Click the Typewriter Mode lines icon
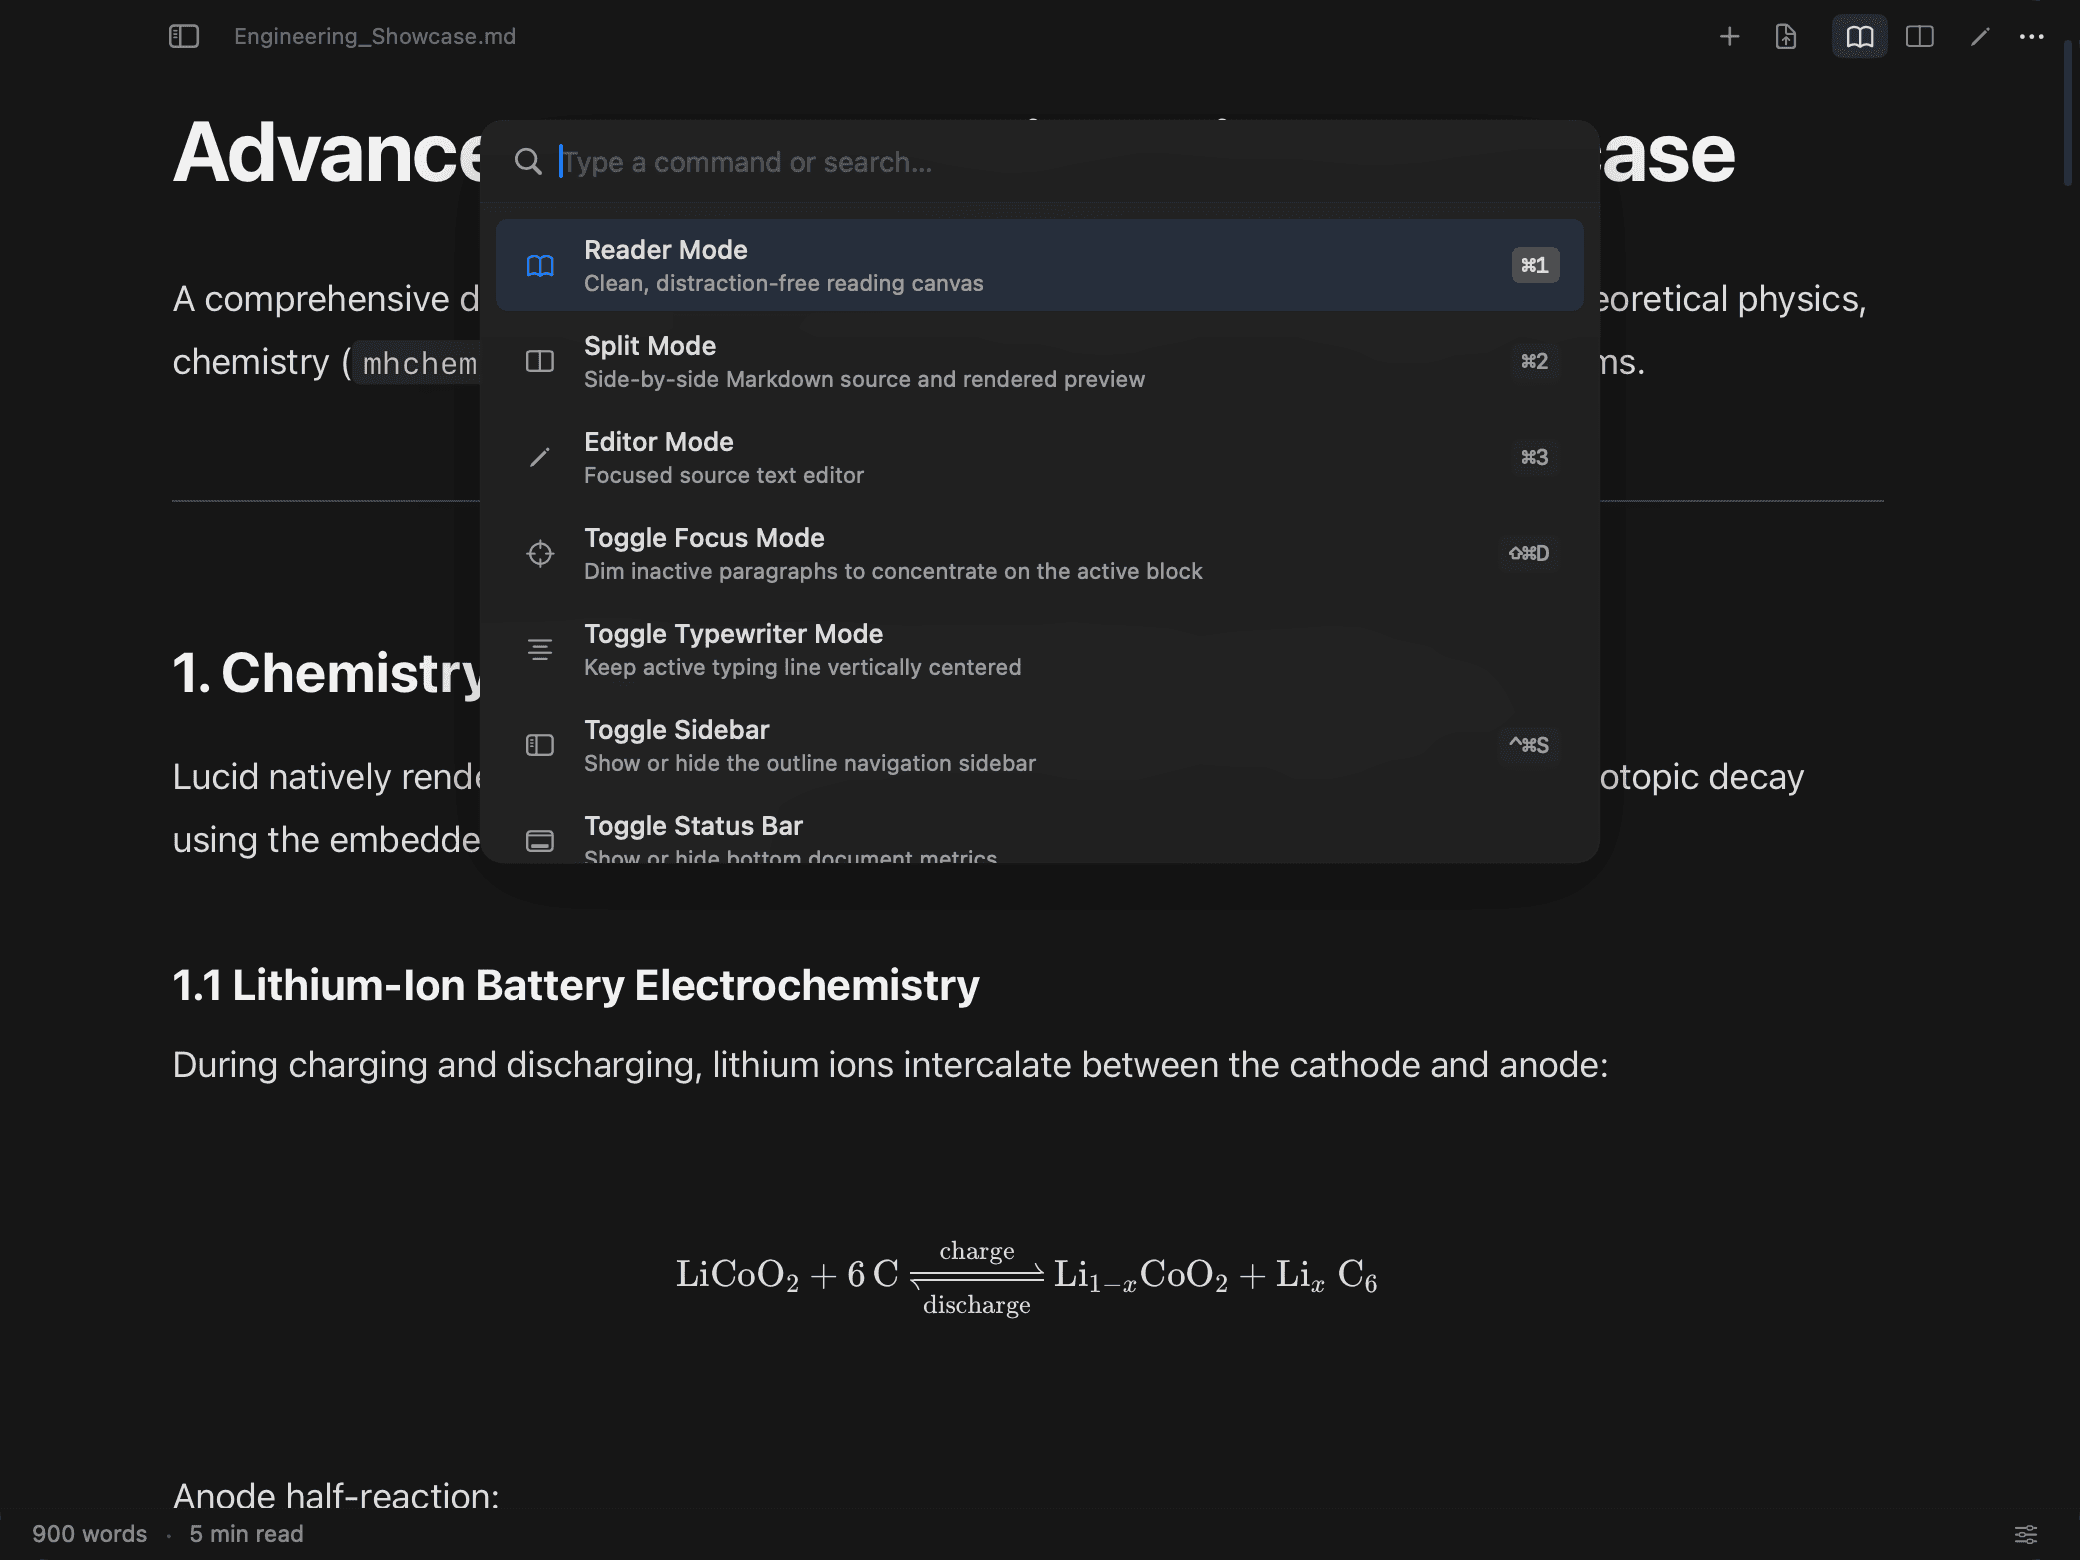Image resolution: width=2080 pixels, height=1560 pixels. coord(540,649)
